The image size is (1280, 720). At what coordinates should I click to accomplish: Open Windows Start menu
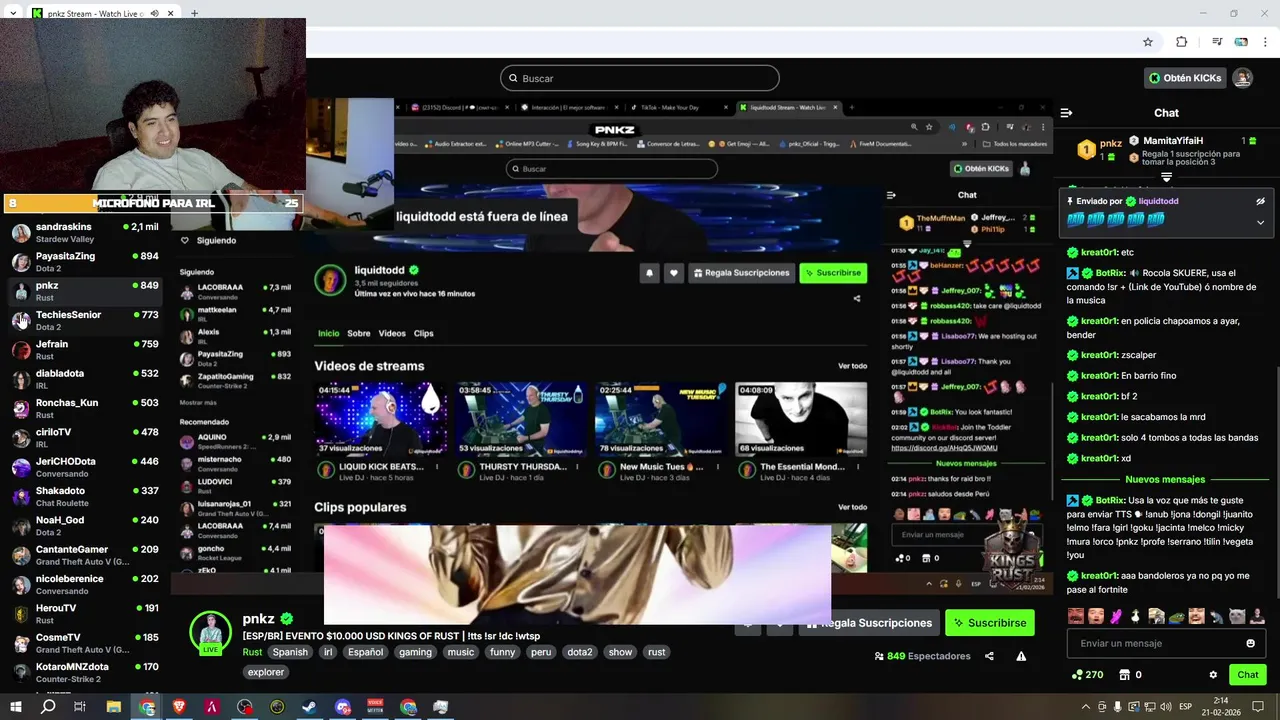(x=16, y=707)
